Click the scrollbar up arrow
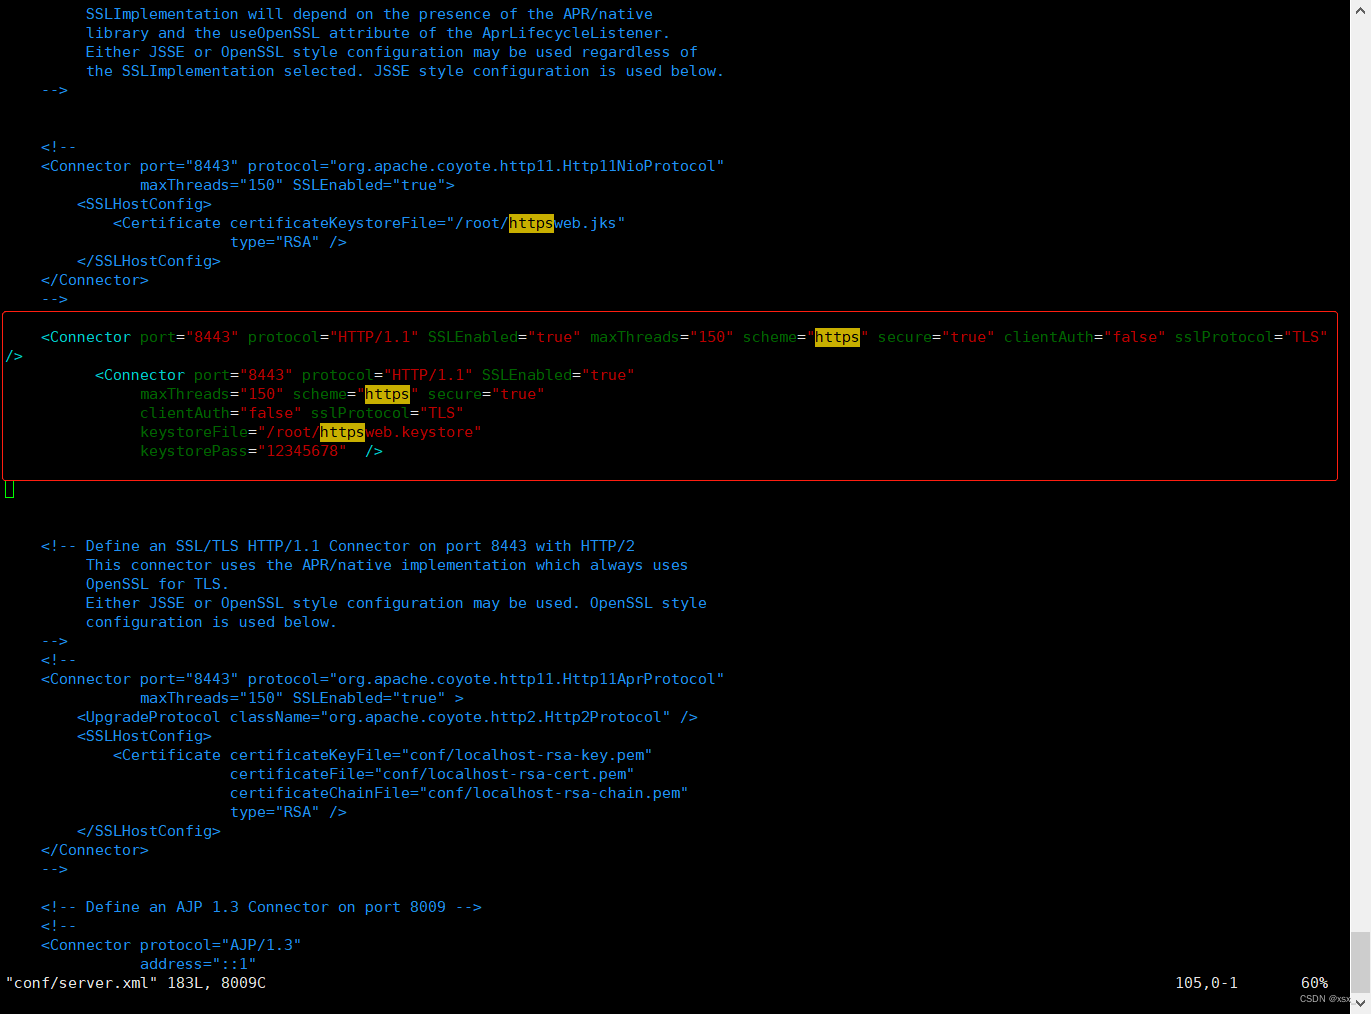This screenshot has height=1014, width=1371. (x=1360, y=8)
